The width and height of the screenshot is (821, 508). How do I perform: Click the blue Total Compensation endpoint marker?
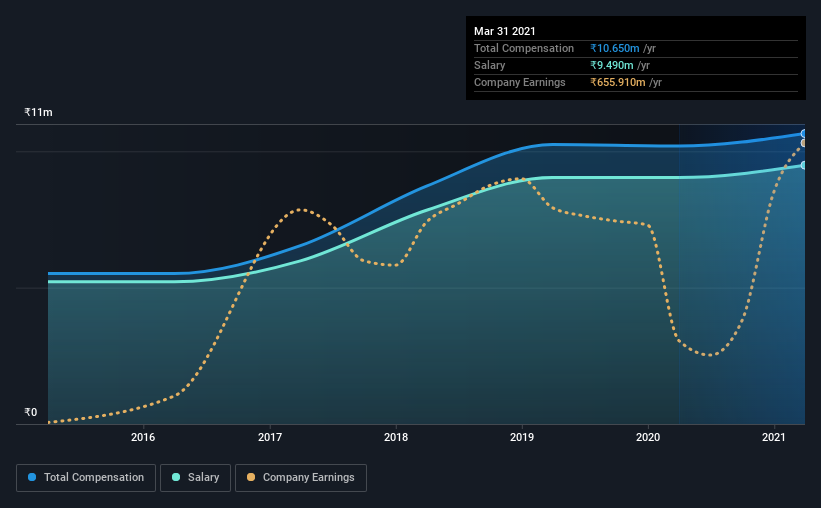tap(804, 134)
